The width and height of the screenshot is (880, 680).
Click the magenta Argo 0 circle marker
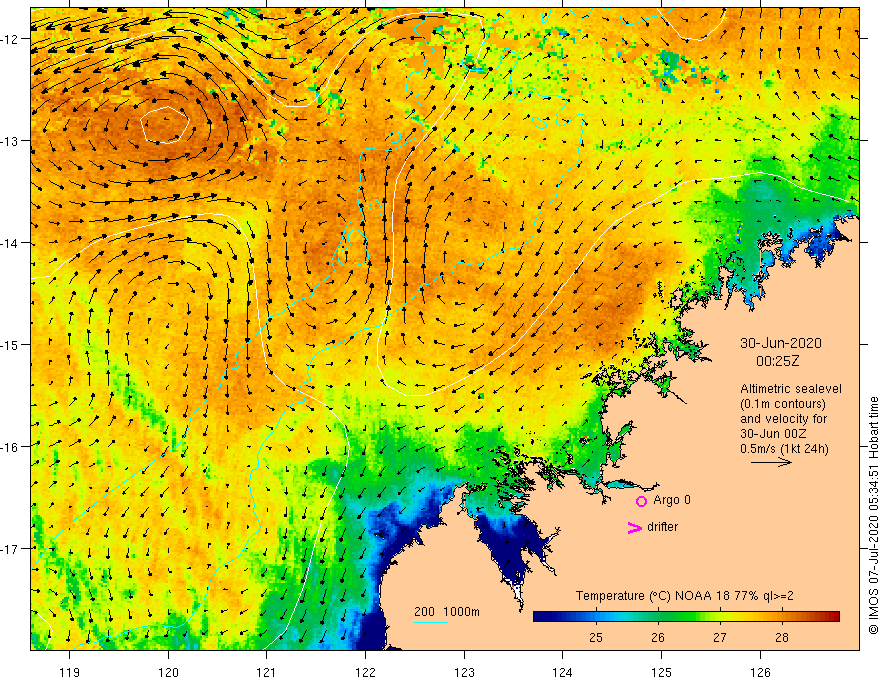641,501
